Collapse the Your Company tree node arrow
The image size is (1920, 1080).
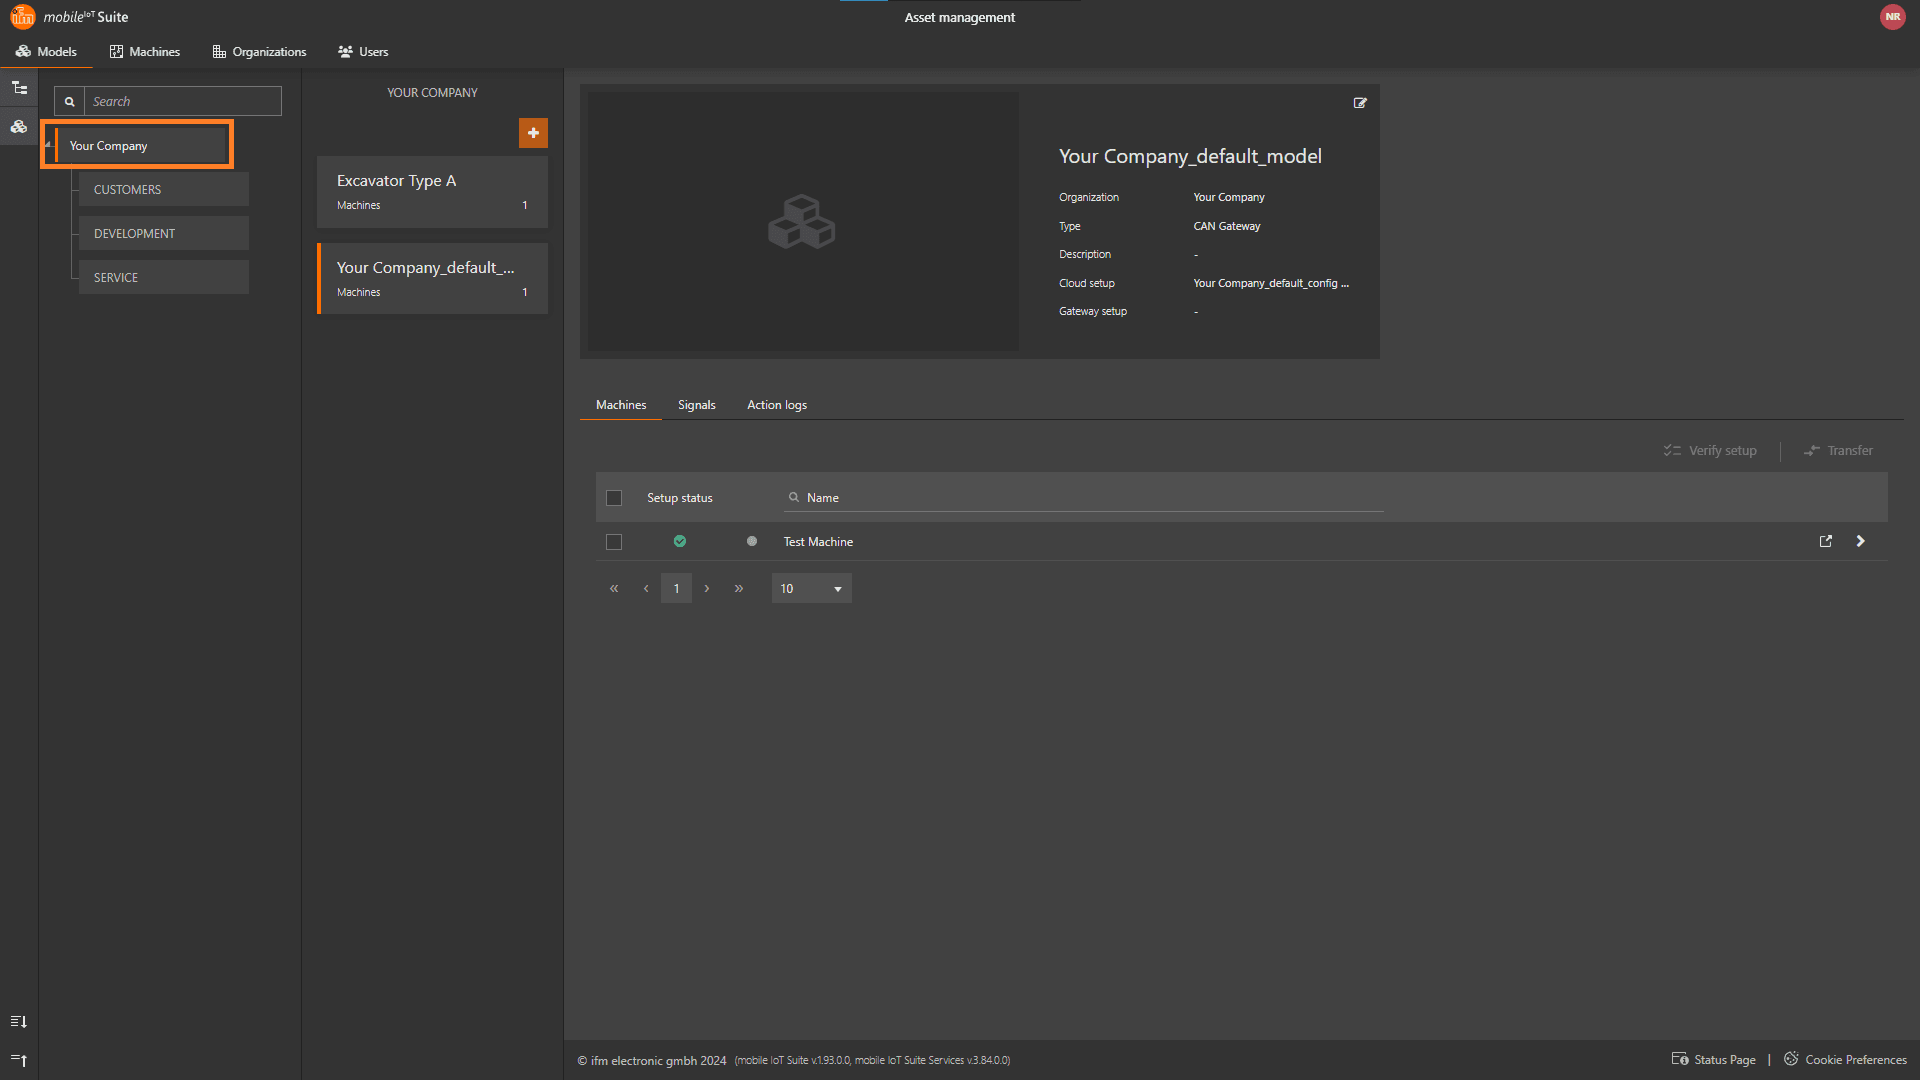[x=47, y=145]
